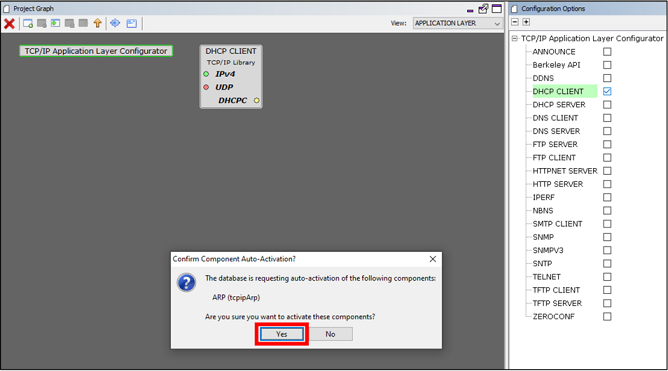Select the HTTPNET SERVER label in the tree
The height and width of the screenshot is (371, 668).
point(565,171)
